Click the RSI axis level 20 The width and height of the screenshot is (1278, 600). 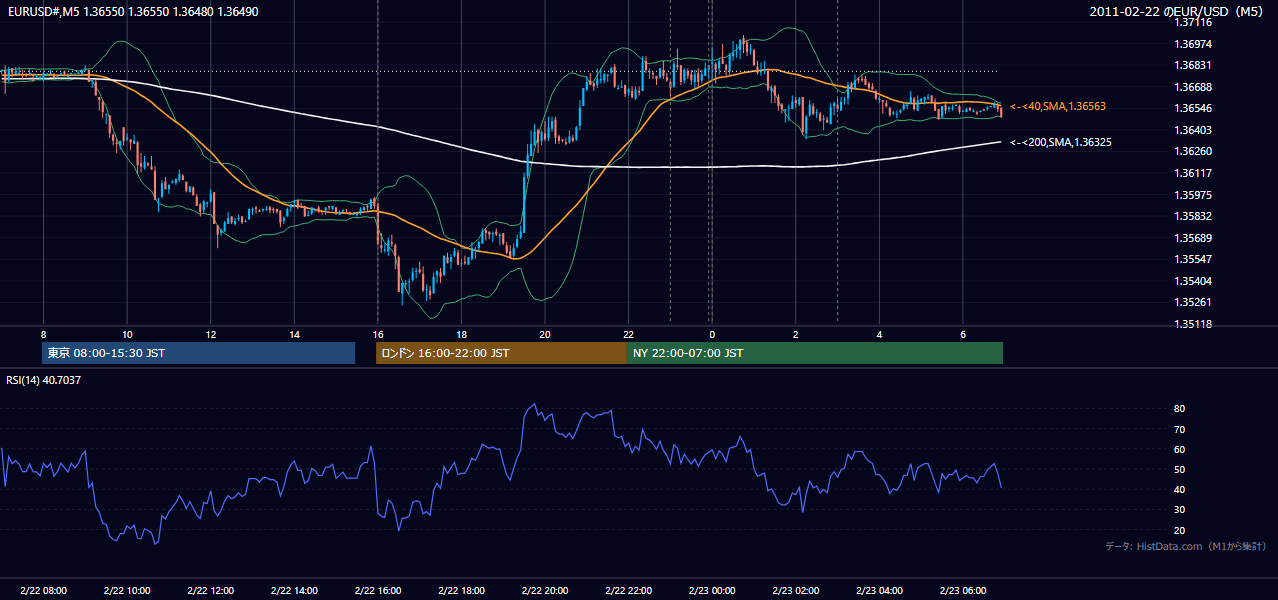coord(1180,530)
